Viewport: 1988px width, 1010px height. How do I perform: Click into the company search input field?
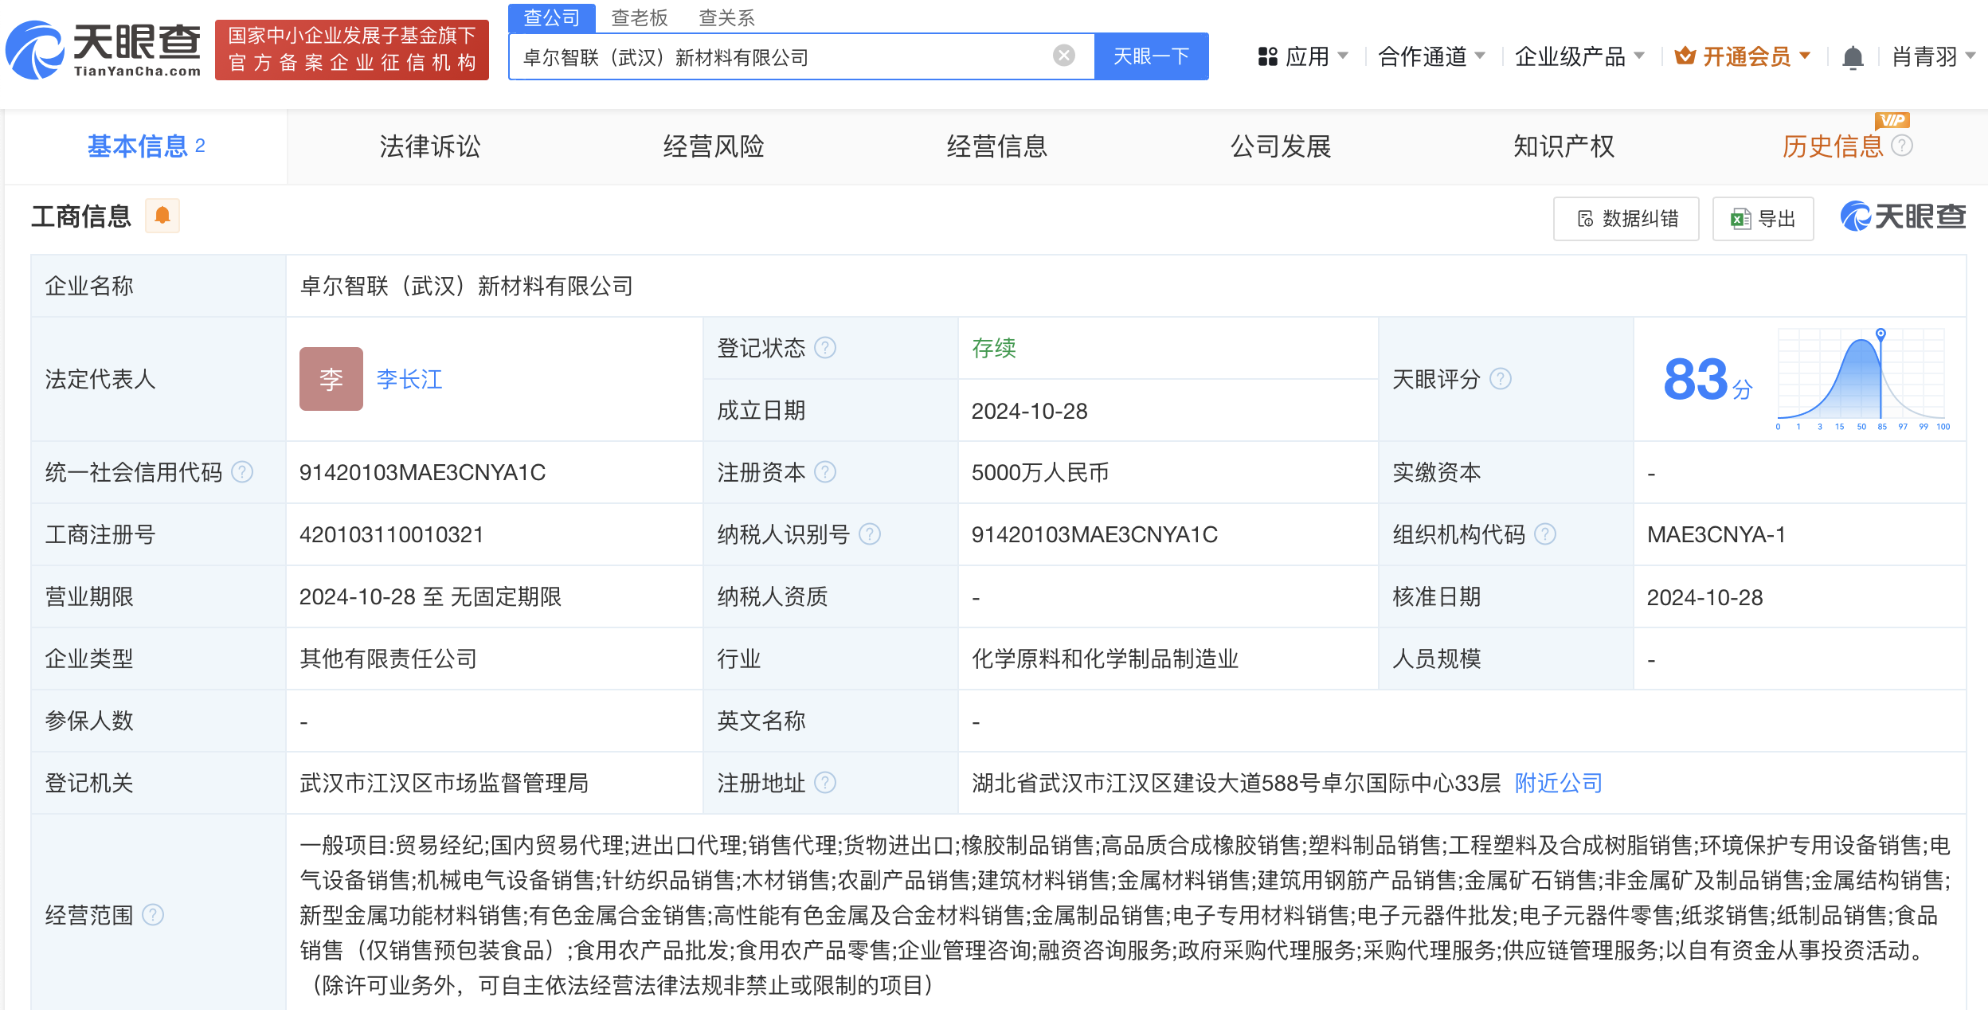click(780, 57)
